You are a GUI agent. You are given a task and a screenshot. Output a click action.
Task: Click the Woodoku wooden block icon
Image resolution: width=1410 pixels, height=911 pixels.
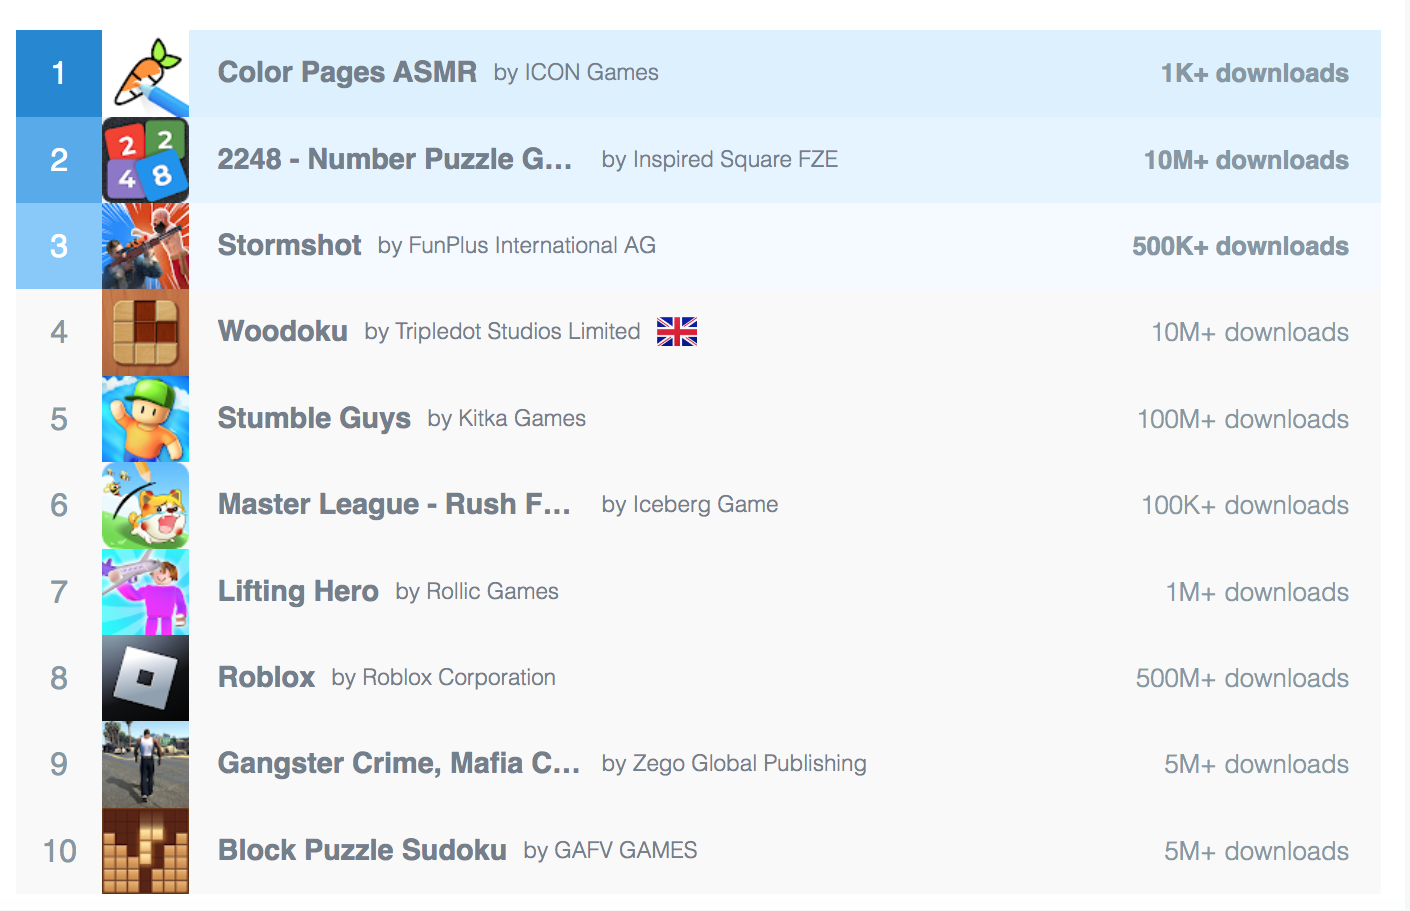(145, 333)
